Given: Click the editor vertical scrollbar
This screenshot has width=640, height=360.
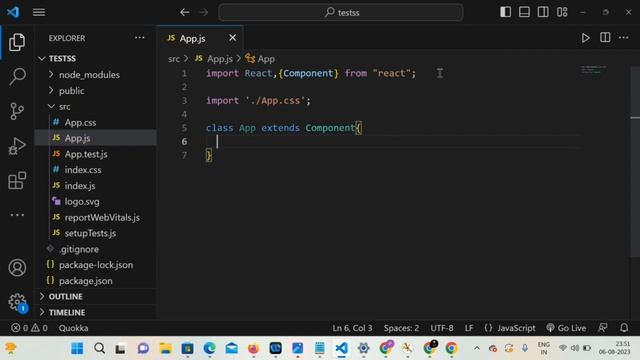Looking at the screenshot, I should [x=635, y=163].
